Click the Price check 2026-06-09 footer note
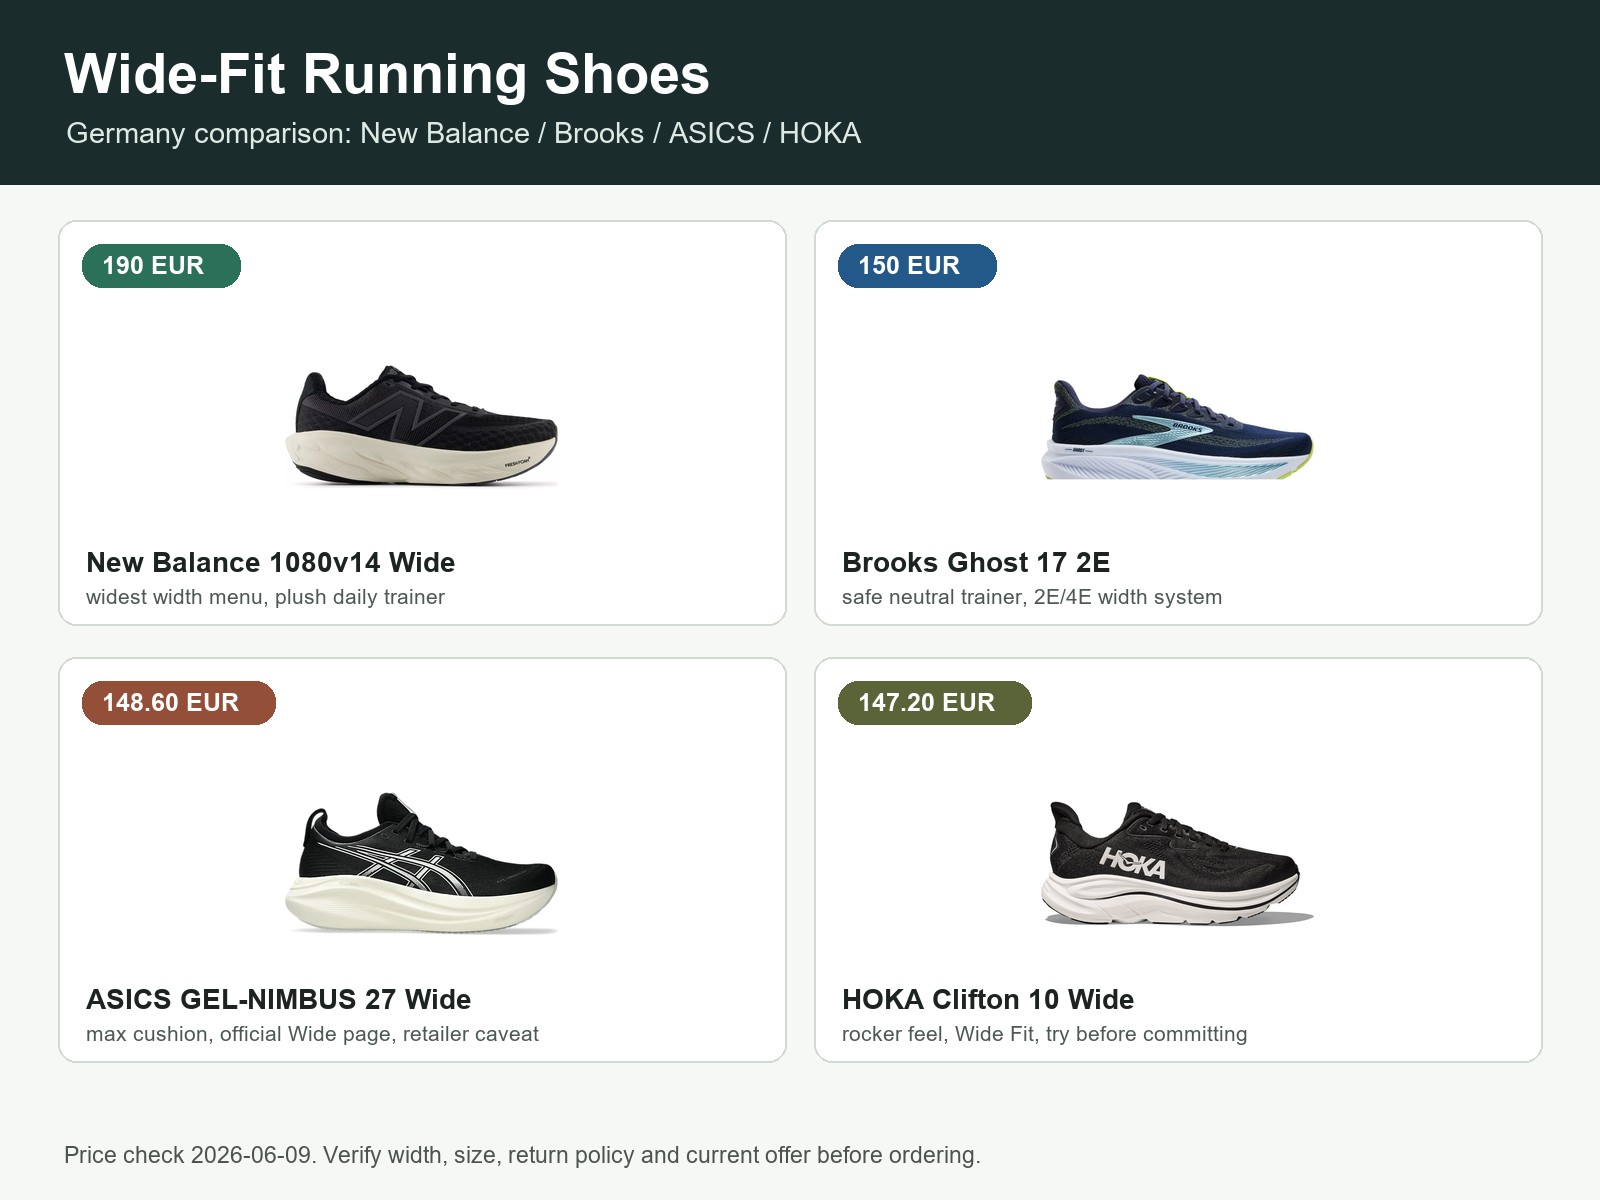The width and height of the screenshot is (1600, 1200). click(x=522, y=1155)
